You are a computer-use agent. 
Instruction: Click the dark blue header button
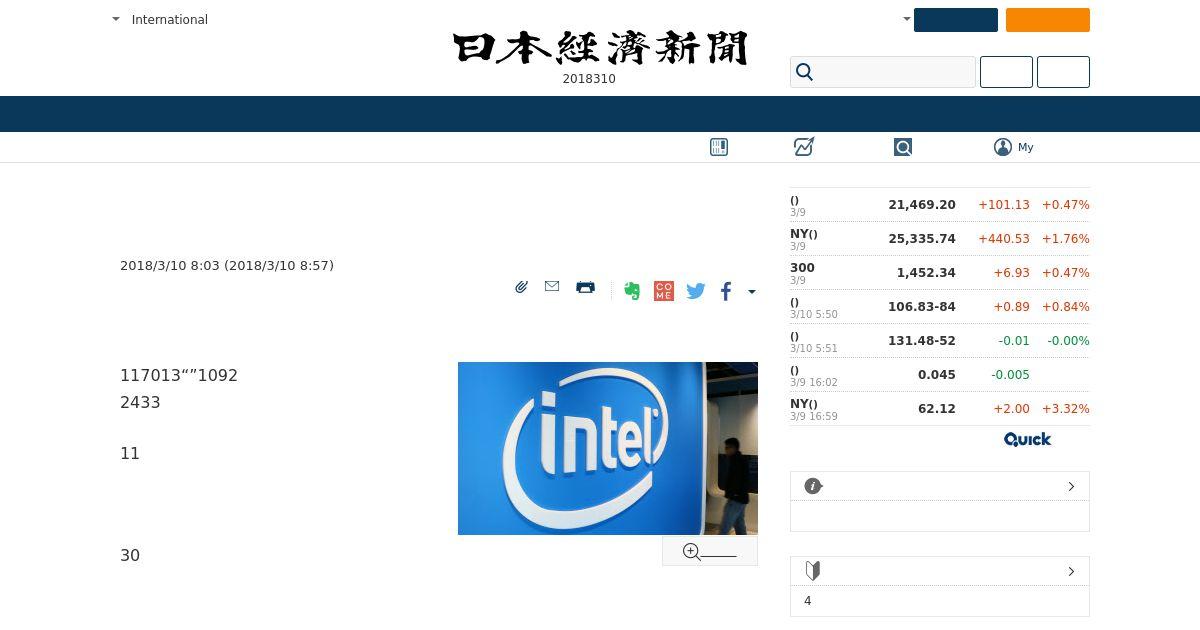956,20
